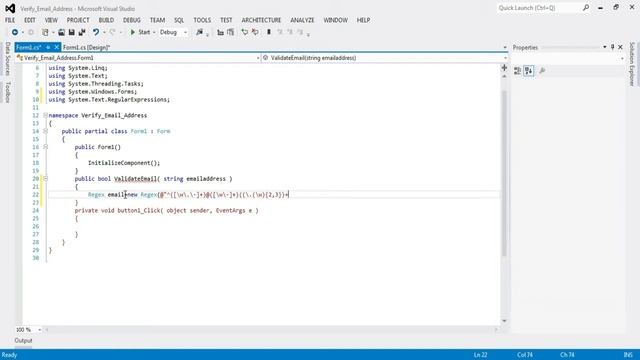Collapse the ValidateEmail method outlining block
640x360 pixels.
[45, 179]
